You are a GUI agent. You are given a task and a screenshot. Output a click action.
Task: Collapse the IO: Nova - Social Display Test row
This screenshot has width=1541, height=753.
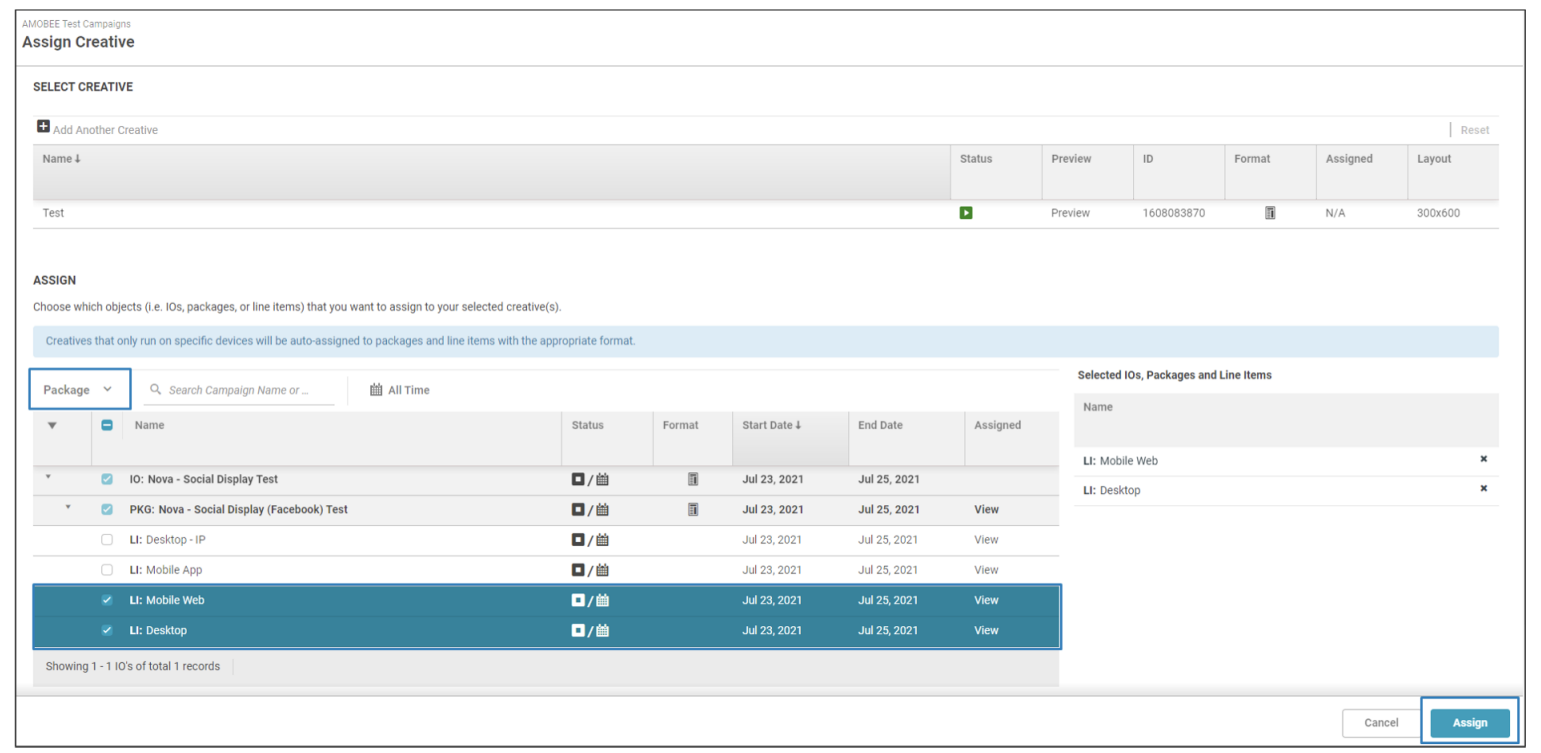coord(47,478)
